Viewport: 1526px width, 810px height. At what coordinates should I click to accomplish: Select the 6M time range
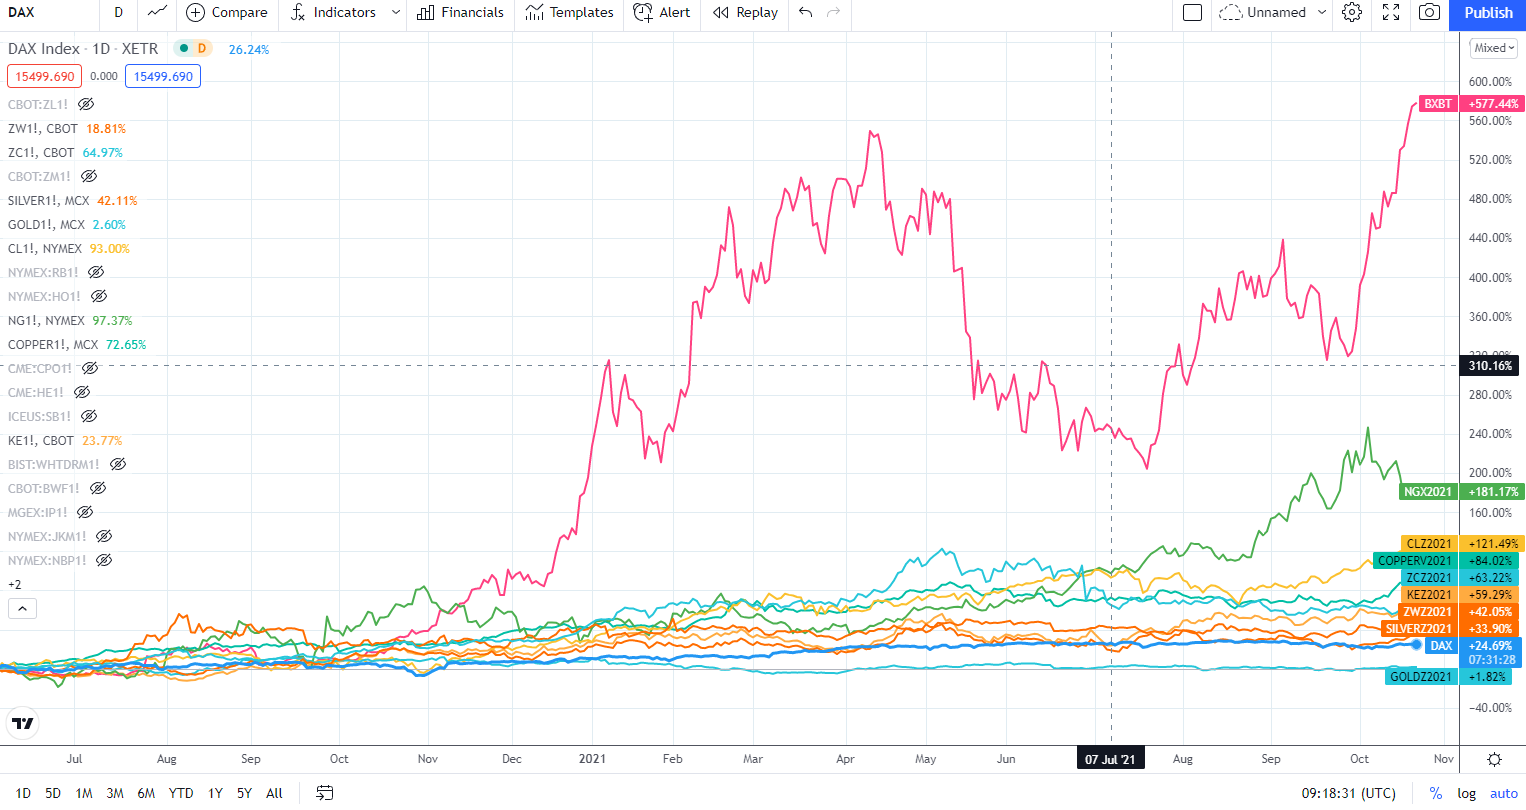coord(146,793)
